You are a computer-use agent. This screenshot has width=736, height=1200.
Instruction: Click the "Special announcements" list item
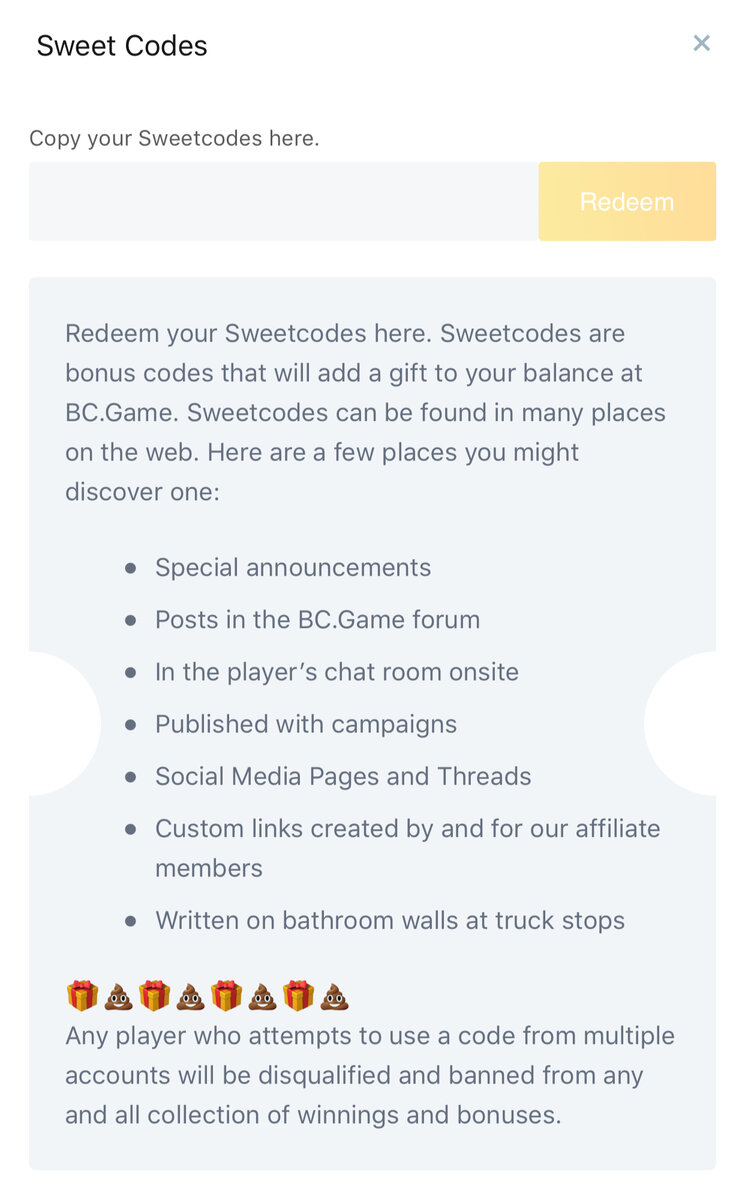click(293, 568)
